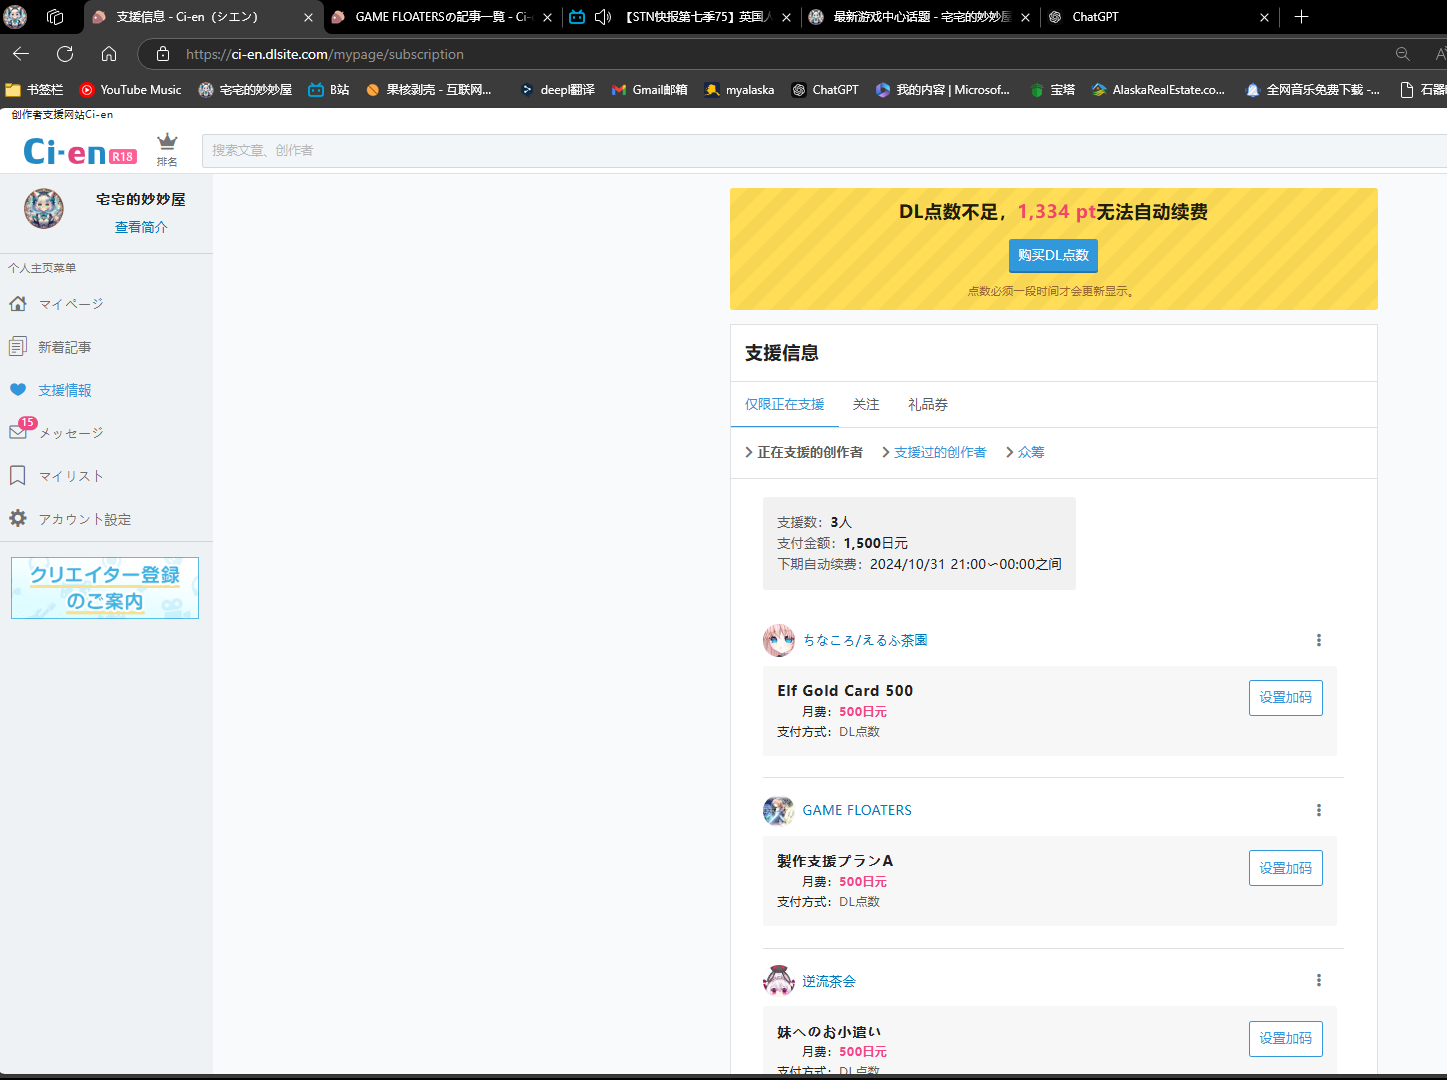Click the user avatar in sidebar
1447x1080 pixels.
(x=44, y=208)
